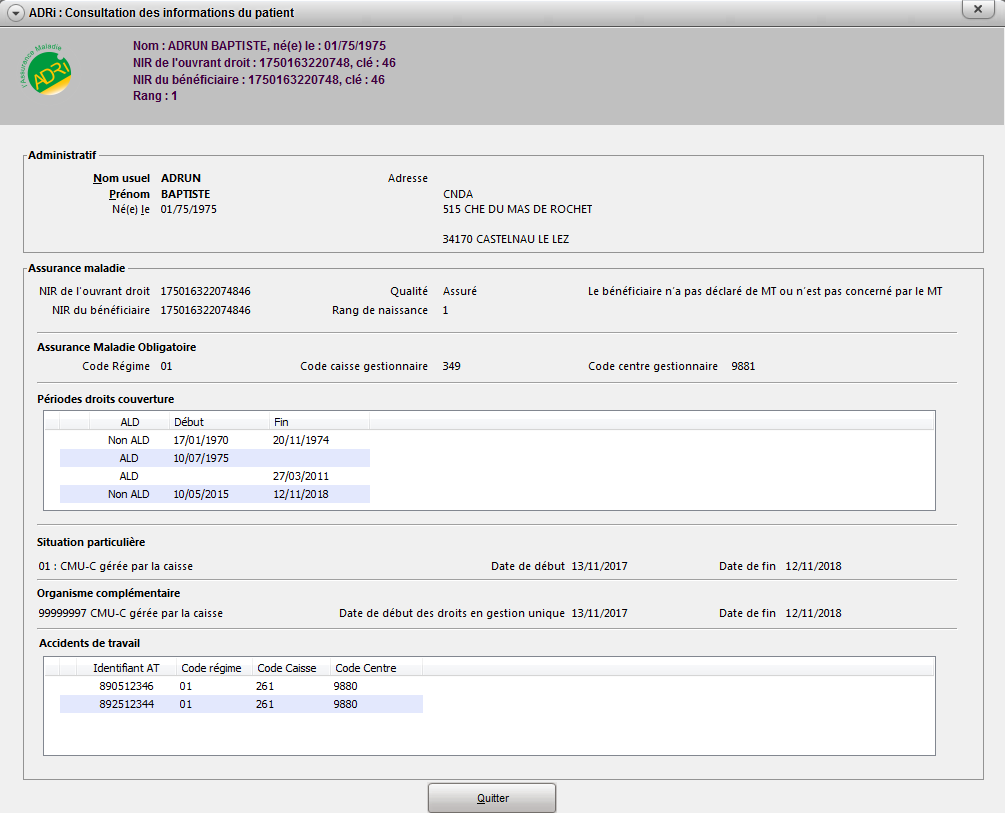Close the ADRi consultation window
Screen dimensions: 1005x813
[x=976, y=10]
